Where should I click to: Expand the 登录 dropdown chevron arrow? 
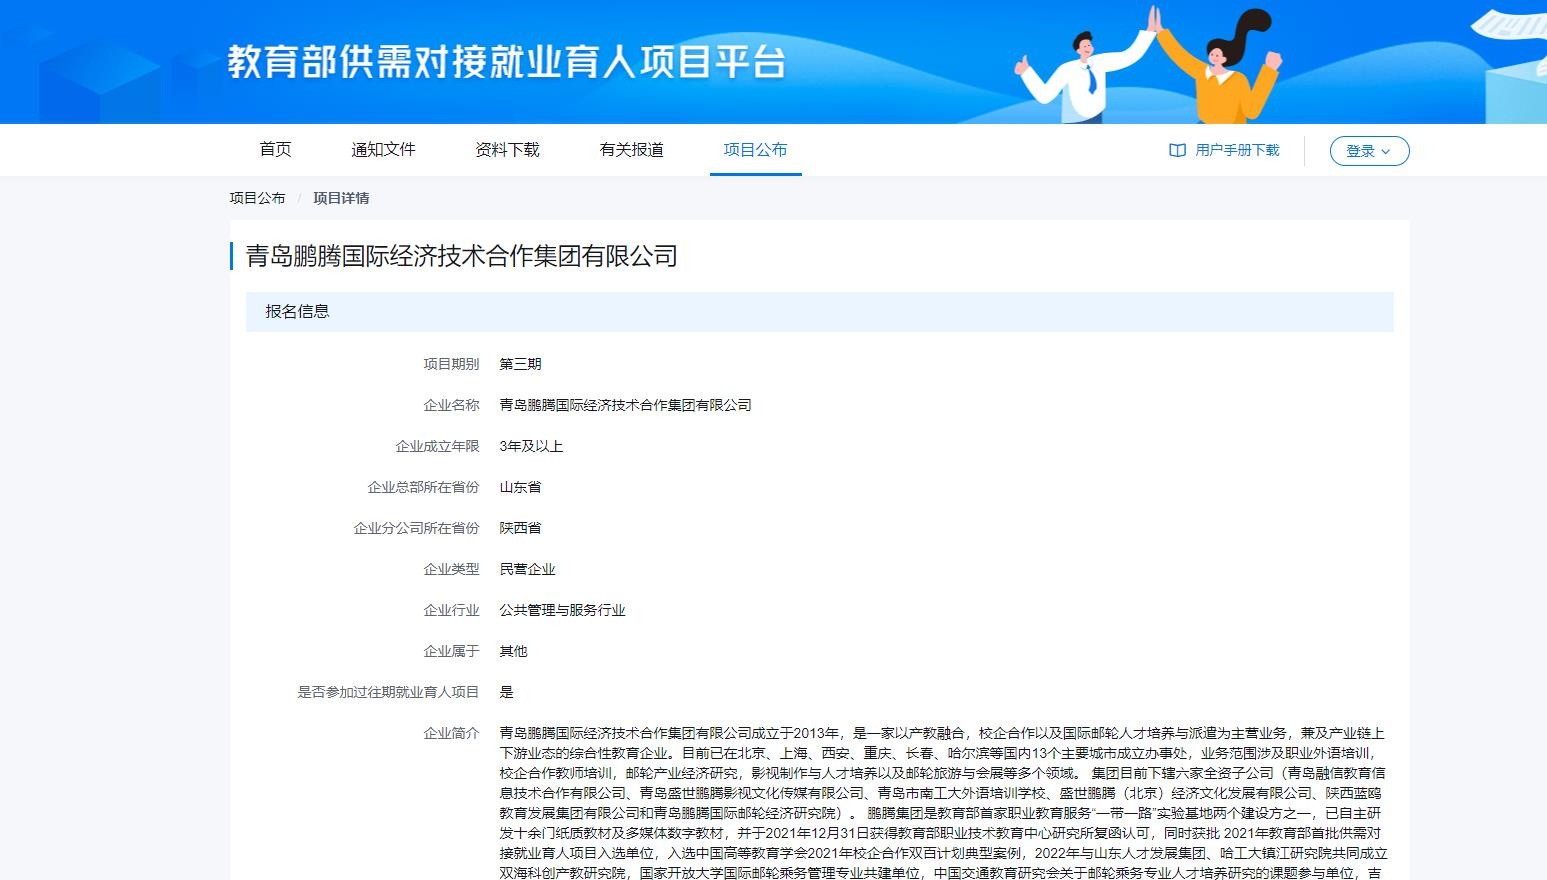[x=1386, y=152]
